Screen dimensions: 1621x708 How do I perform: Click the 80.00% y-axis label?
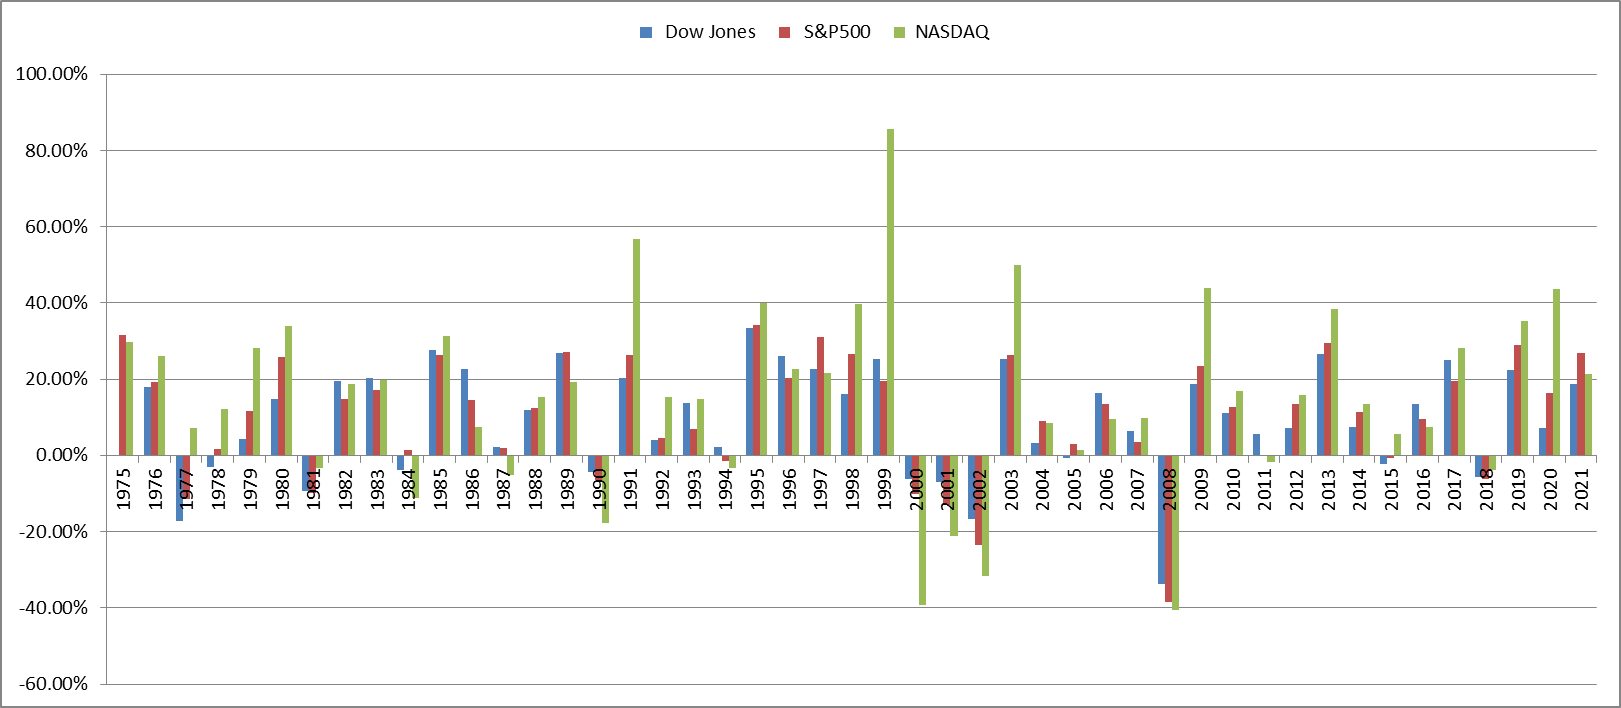56,151
